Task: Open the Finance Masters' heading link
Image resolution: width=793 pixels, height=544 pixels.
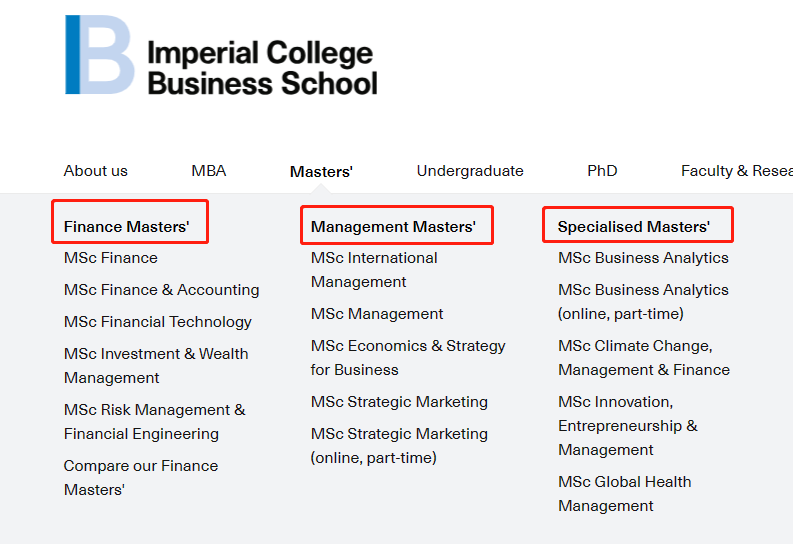Action: pyautogui.click(x=126, y=227)
